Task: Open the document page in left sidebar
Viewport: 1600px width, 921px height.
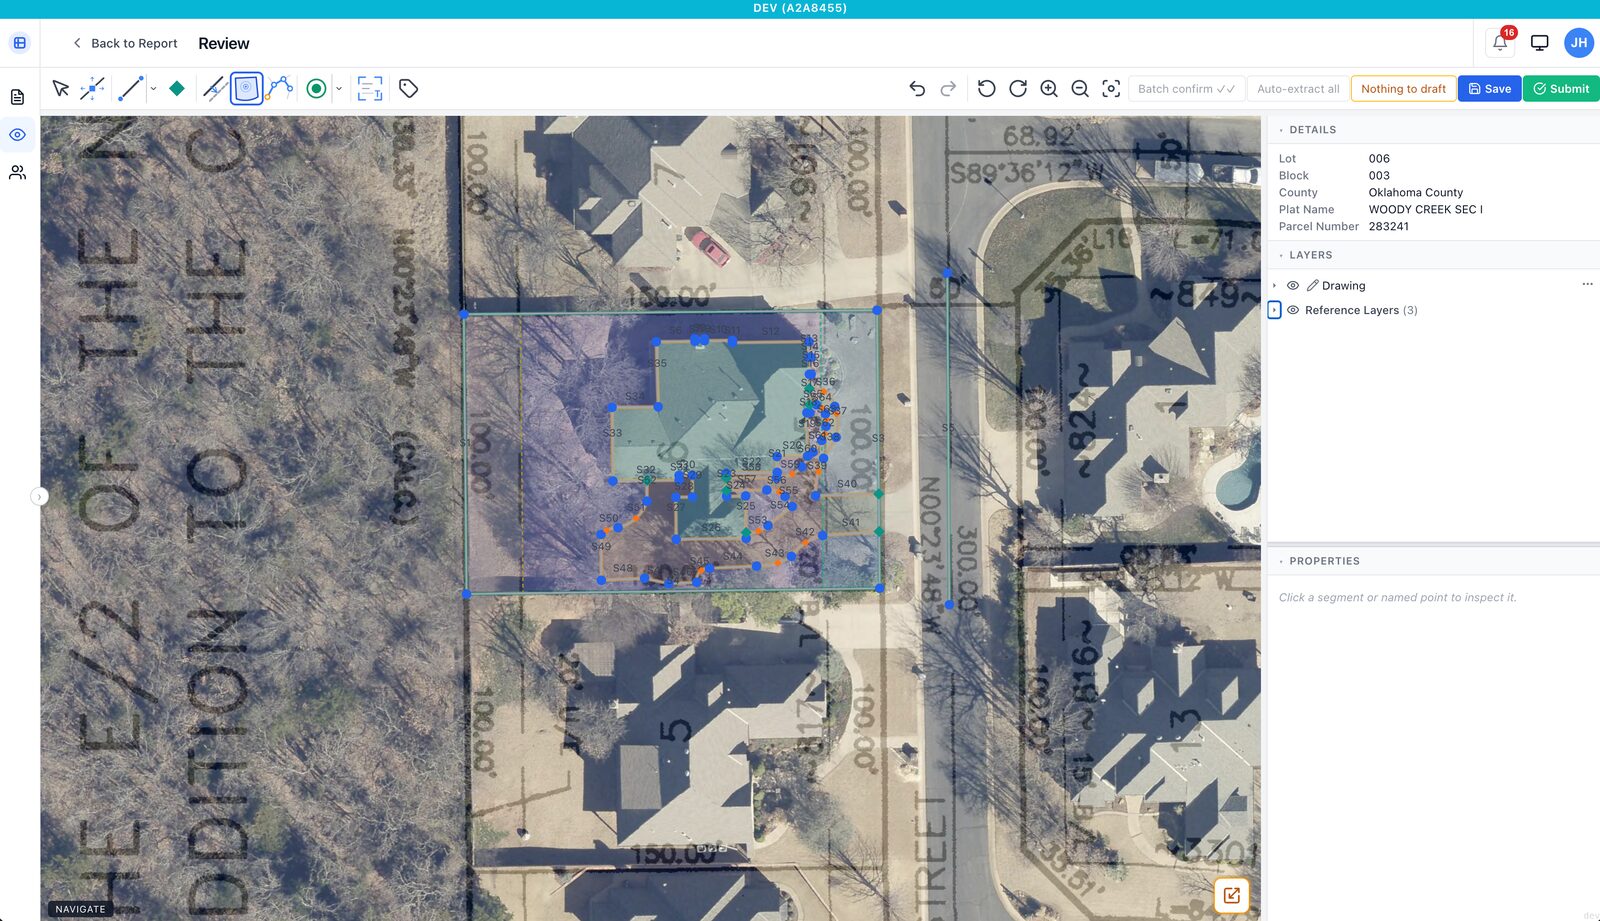Action: pos(17,97)
